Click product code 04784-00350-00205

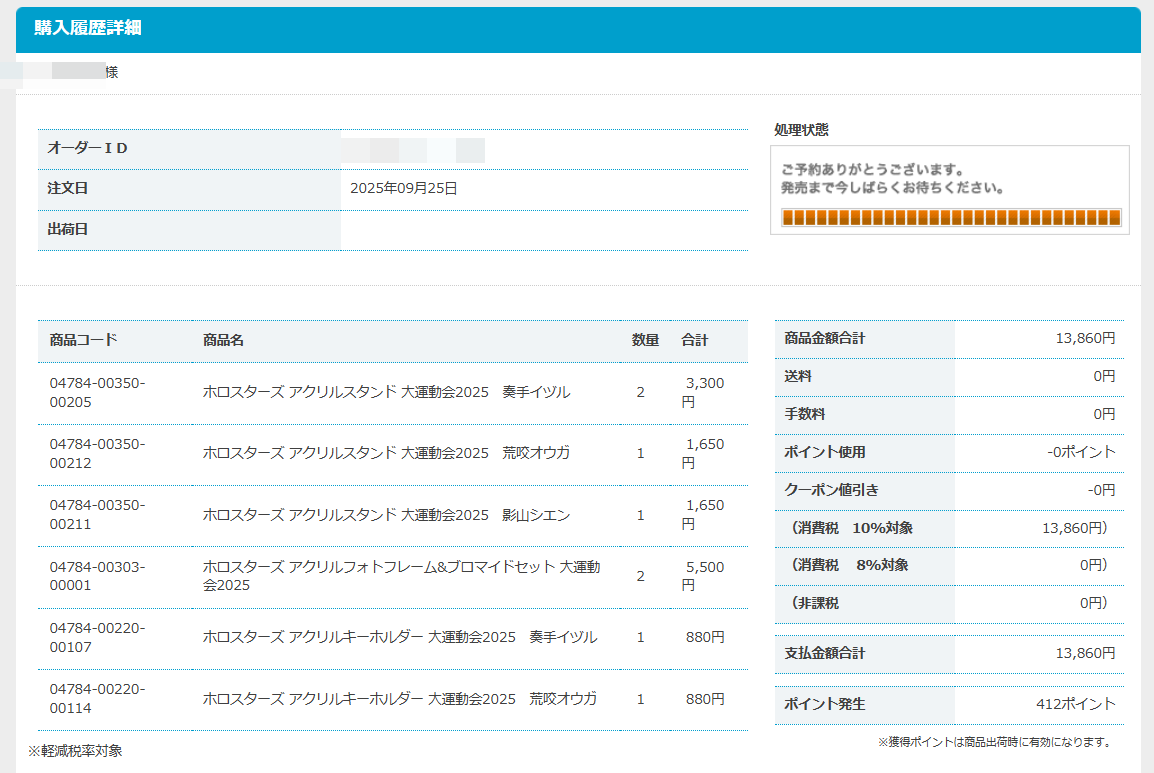click(x=97, y=392)
